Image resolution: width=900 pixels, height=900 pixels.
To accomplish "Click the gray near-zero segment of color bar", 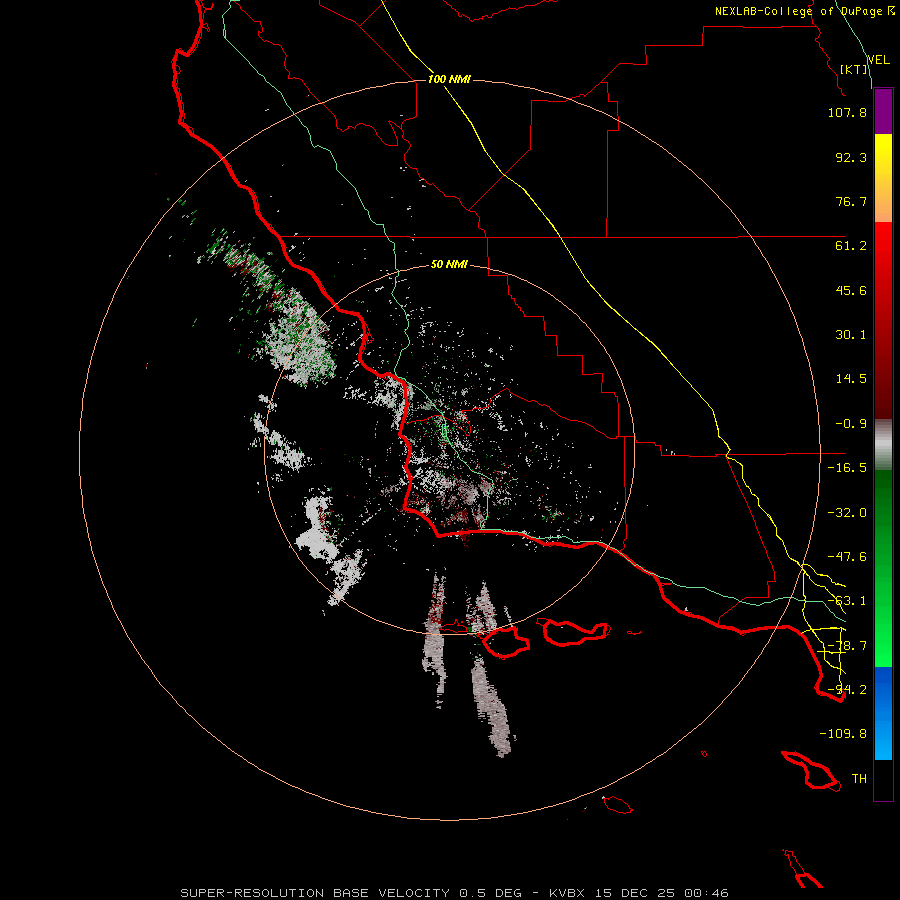I will coord(883,445).
